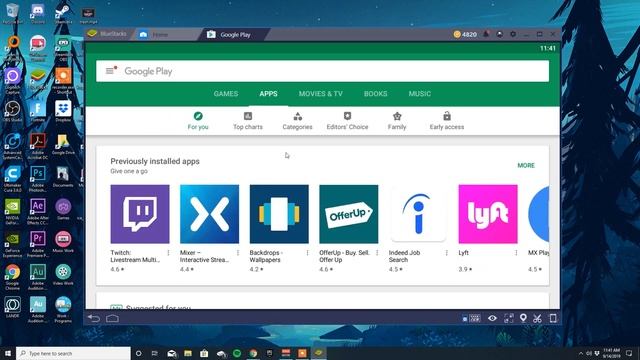Open Spotify from the taskbar
Image resolution: width=640 pixels, height=360 pixels.
237,353
